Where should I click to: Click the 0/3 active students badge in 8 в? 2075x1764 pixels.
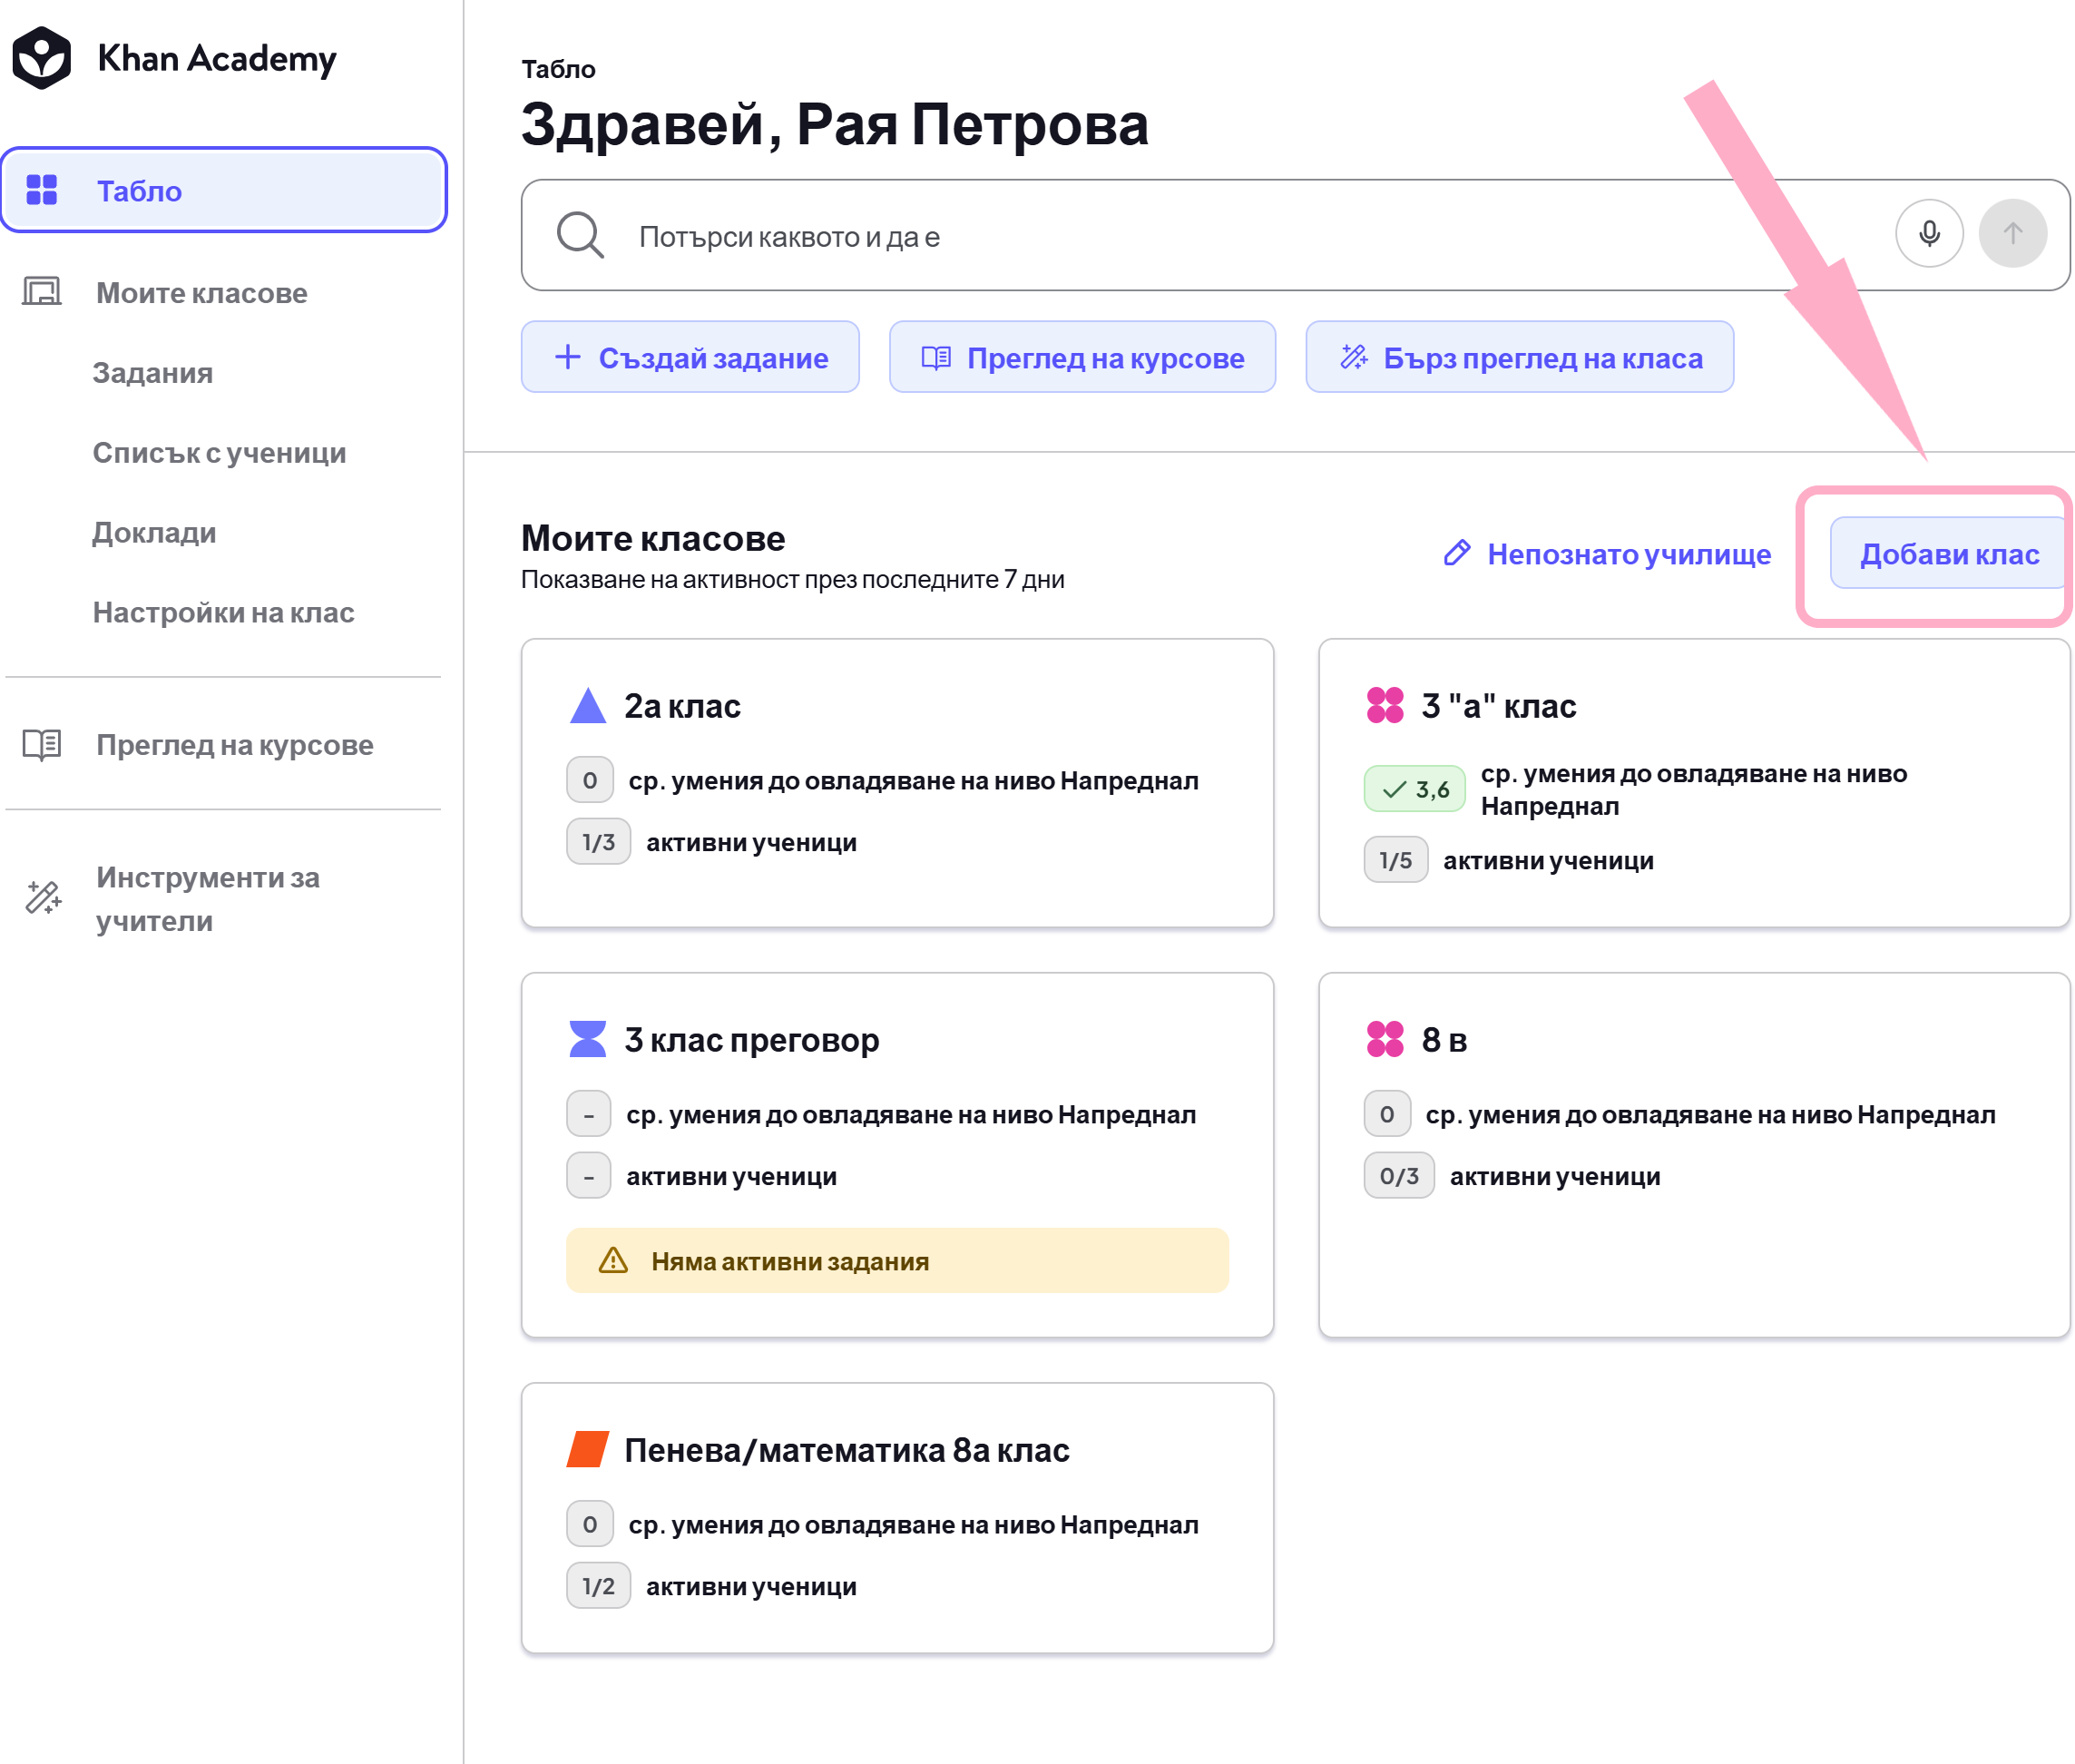(1398, 1176)
